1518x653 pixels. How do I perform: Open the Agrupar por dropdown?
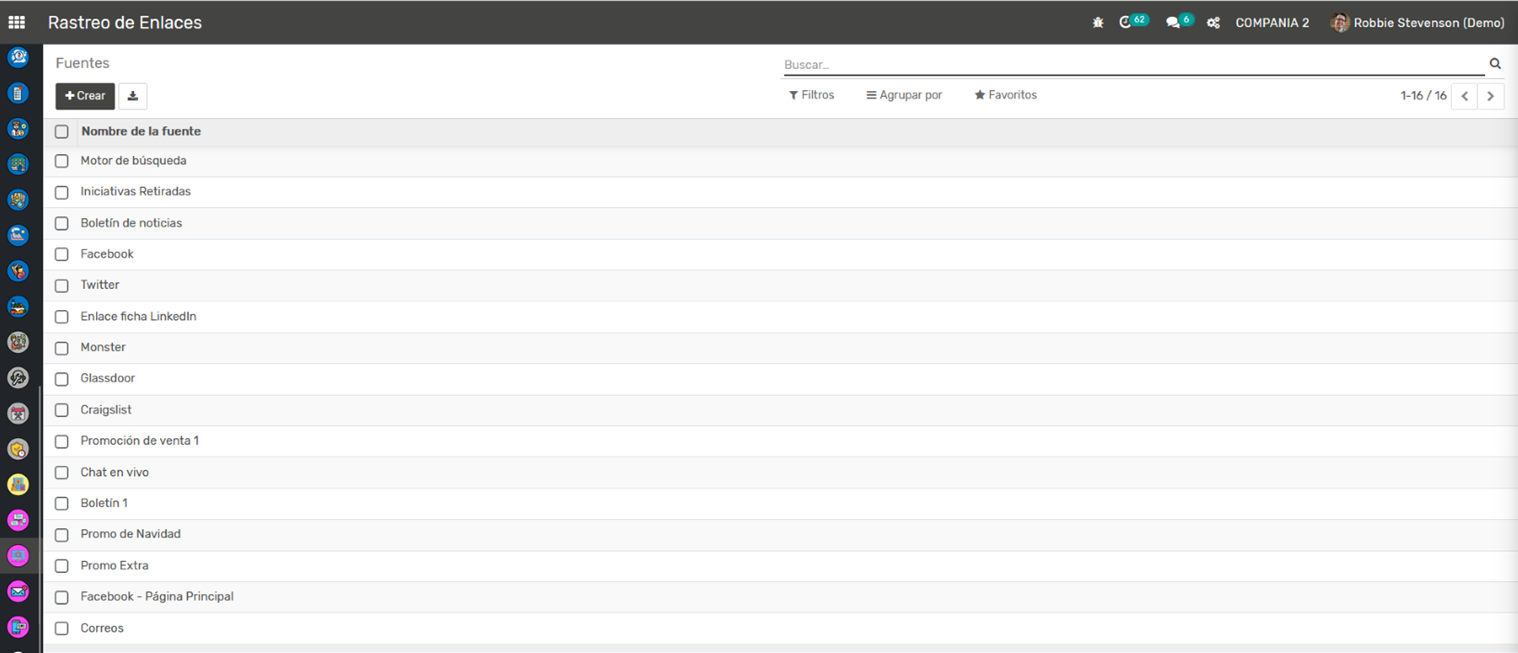[x=904, y=95]
